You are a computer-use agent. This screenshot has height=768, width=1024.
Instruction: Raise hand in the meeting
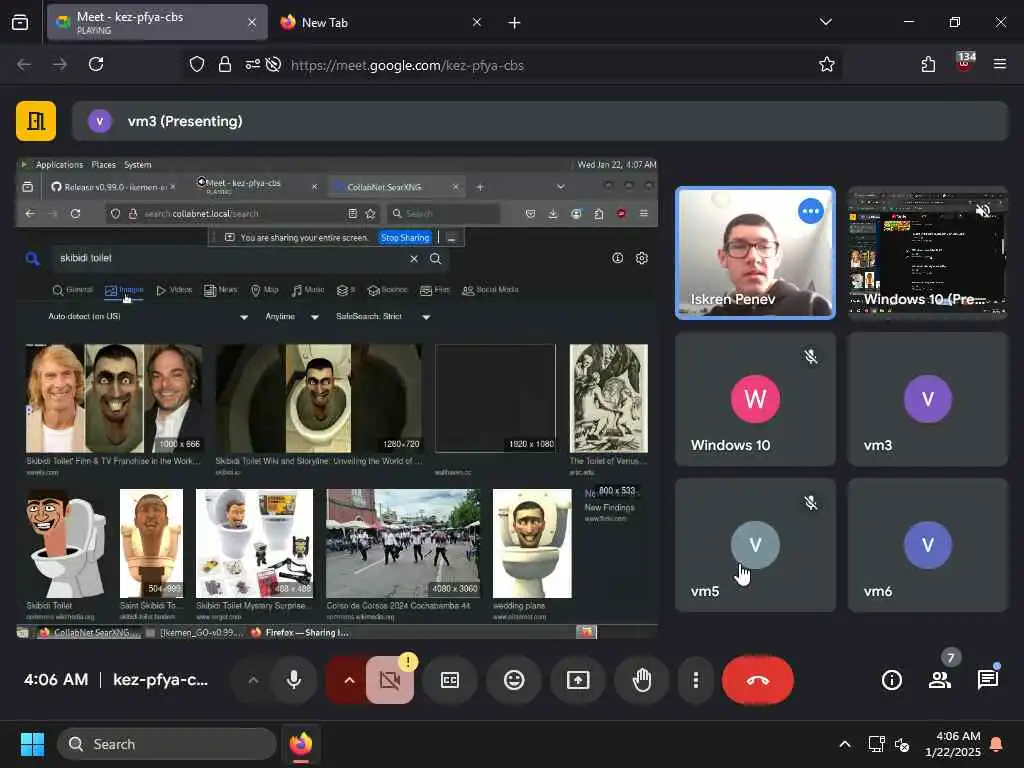642,680
